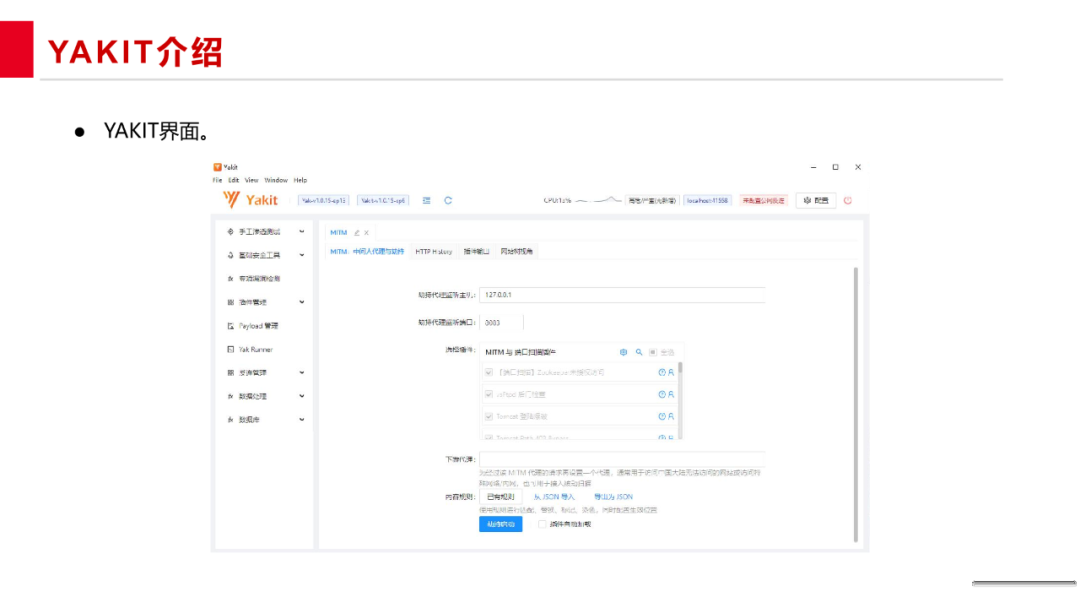The image size is (1080, 608).
Task: Click the listening port field 8083
Action: 501,322
